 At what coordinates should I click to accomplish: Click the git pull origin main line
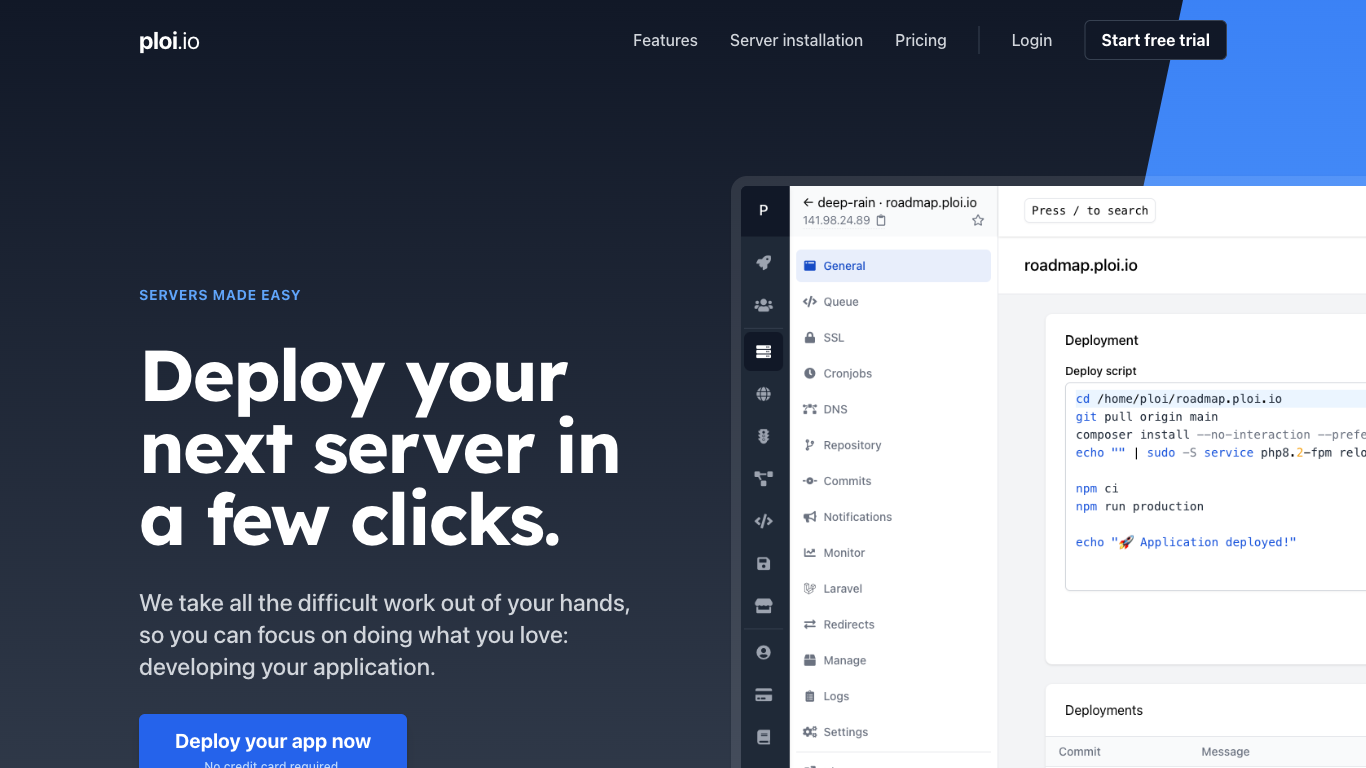coord(1147,417)
